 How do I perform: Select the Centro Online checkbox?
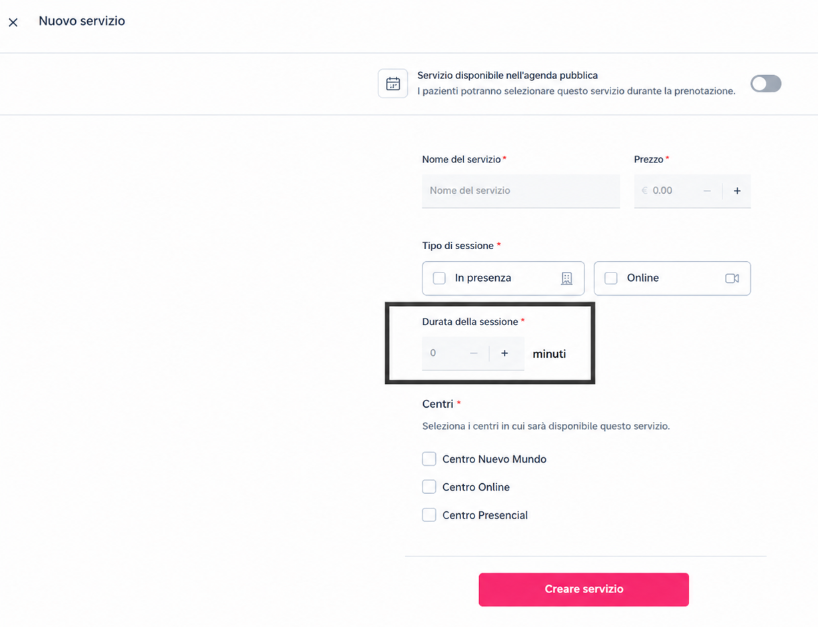click(x=429, y=487)
